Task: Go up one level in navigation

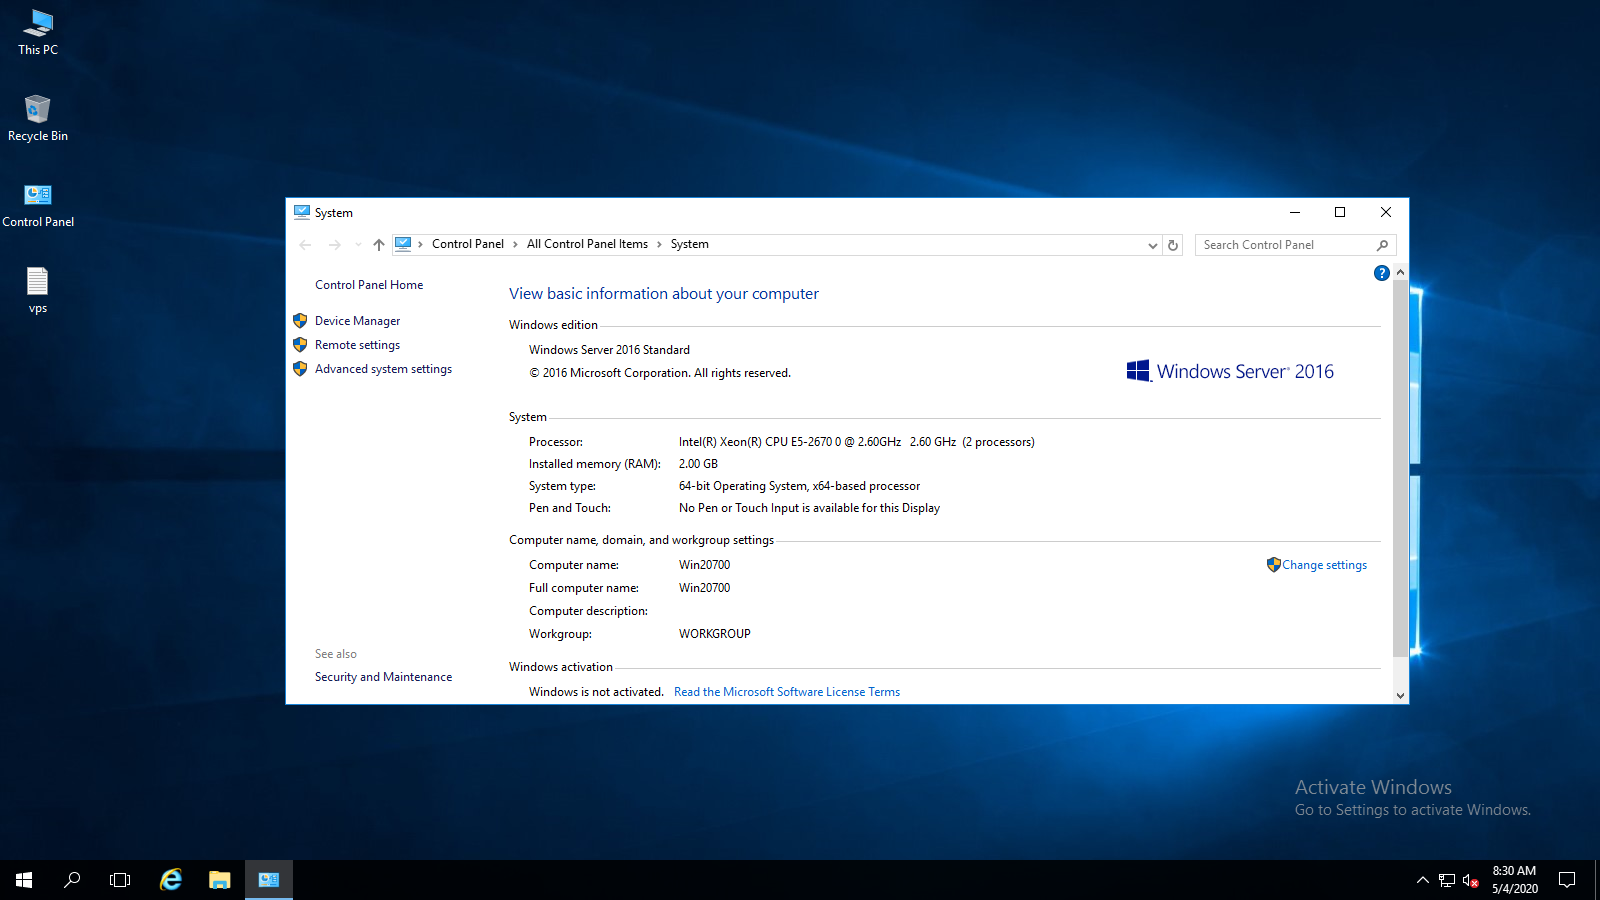Action: point(378,245)
